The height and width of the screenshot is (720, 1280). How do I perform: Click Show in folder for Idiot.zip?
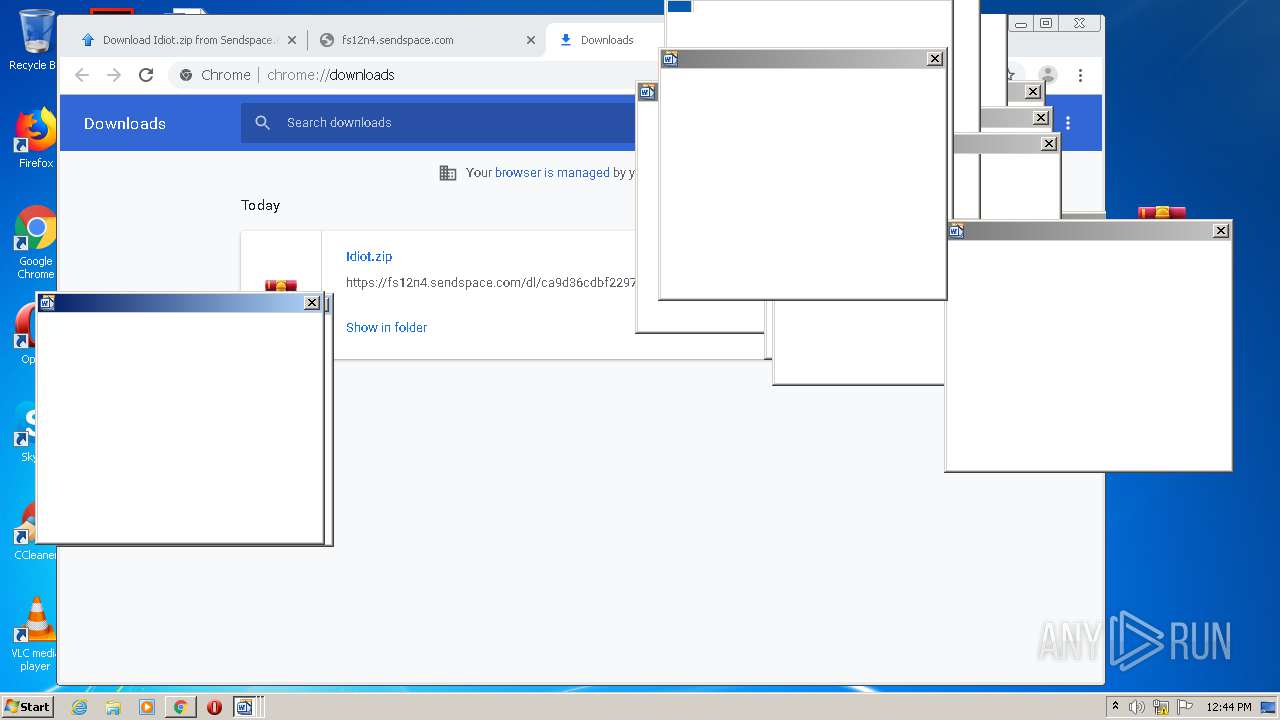pyautogui.click(x=386, y=327)
